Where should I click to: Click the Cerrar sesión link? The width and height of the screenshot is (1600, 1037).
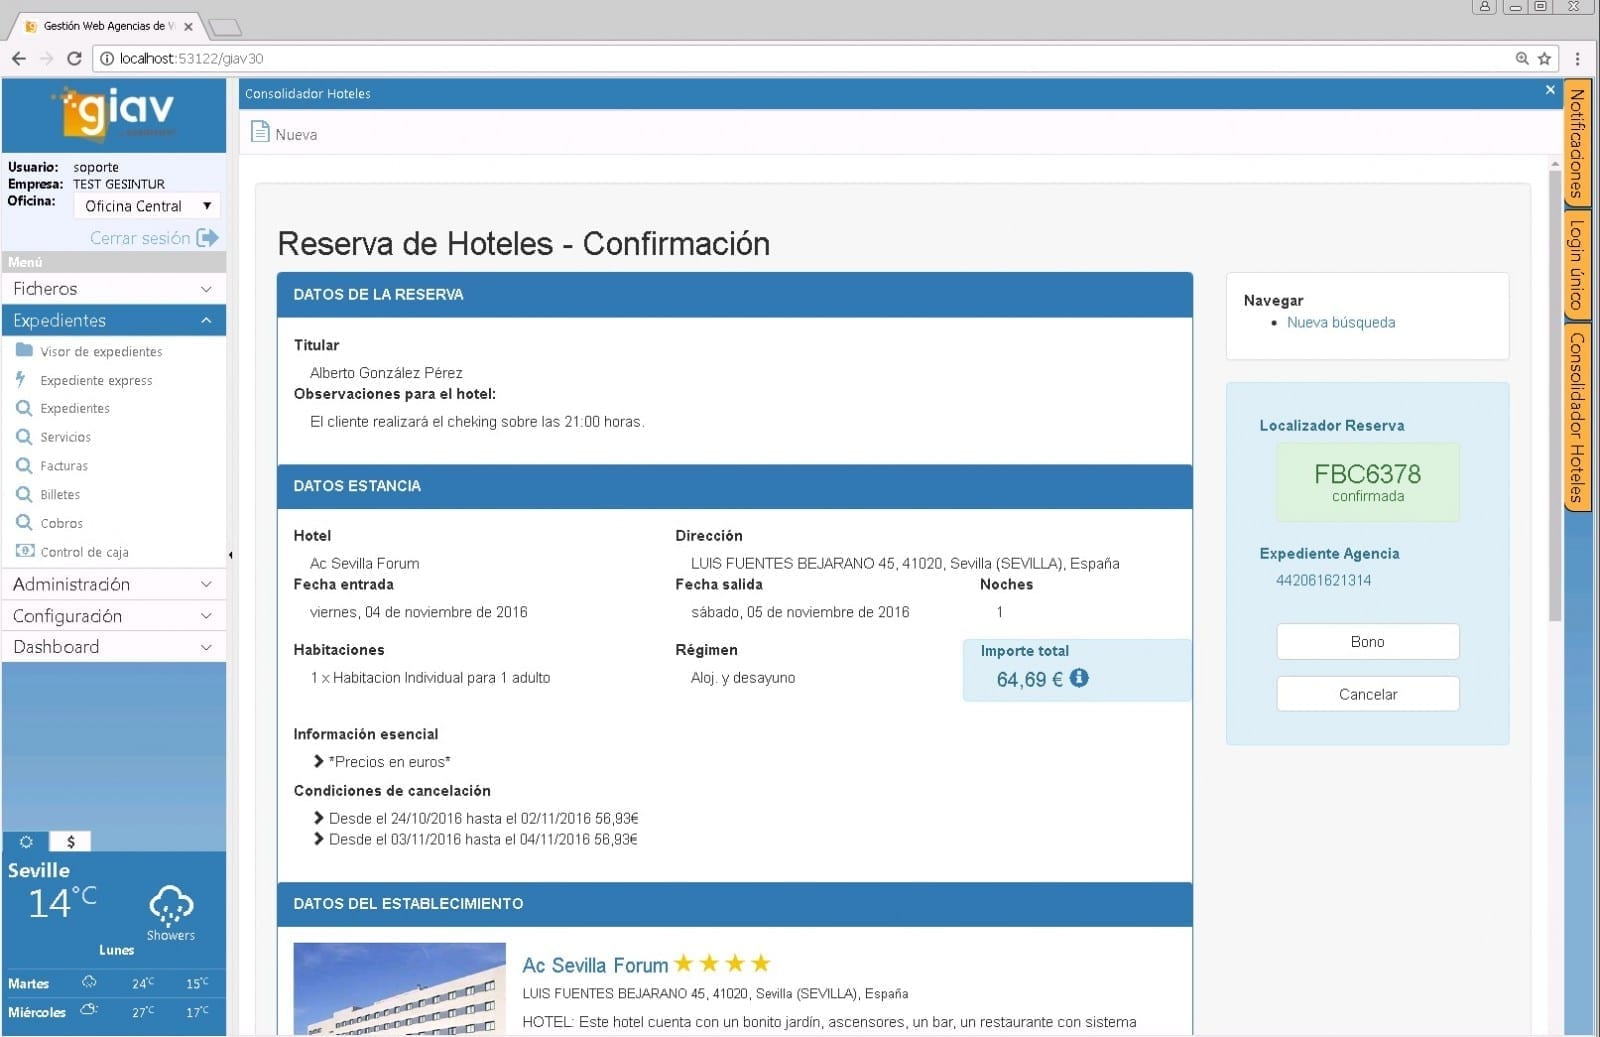[x=140, y=238]
